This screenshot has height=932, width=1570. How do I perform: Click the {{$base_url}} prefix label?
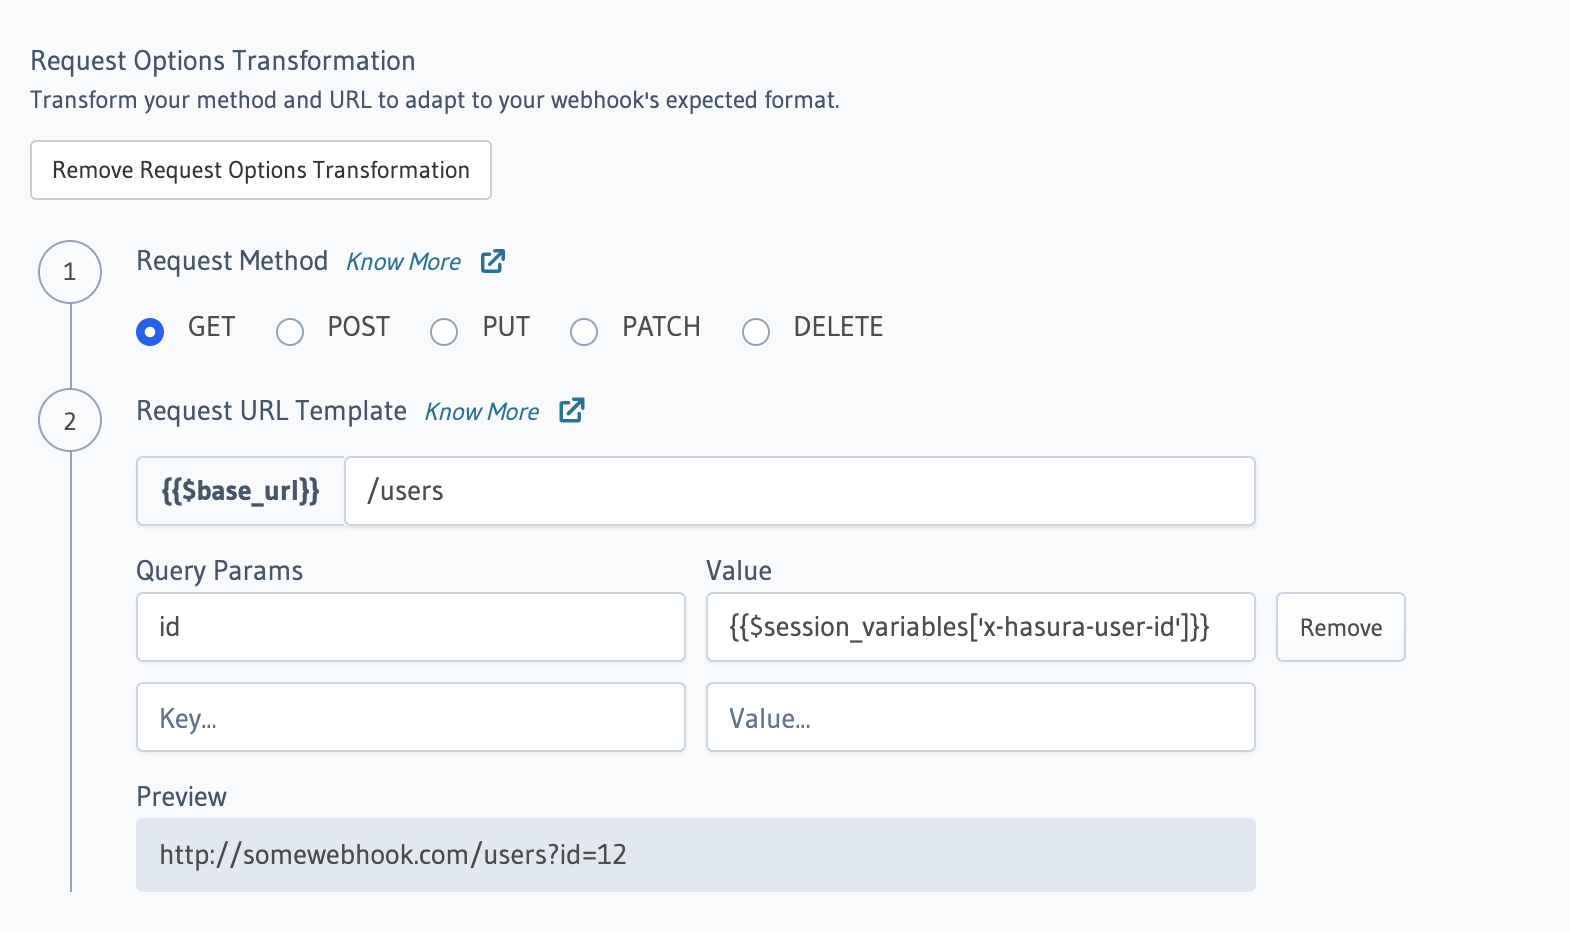(x=240, y=491)
